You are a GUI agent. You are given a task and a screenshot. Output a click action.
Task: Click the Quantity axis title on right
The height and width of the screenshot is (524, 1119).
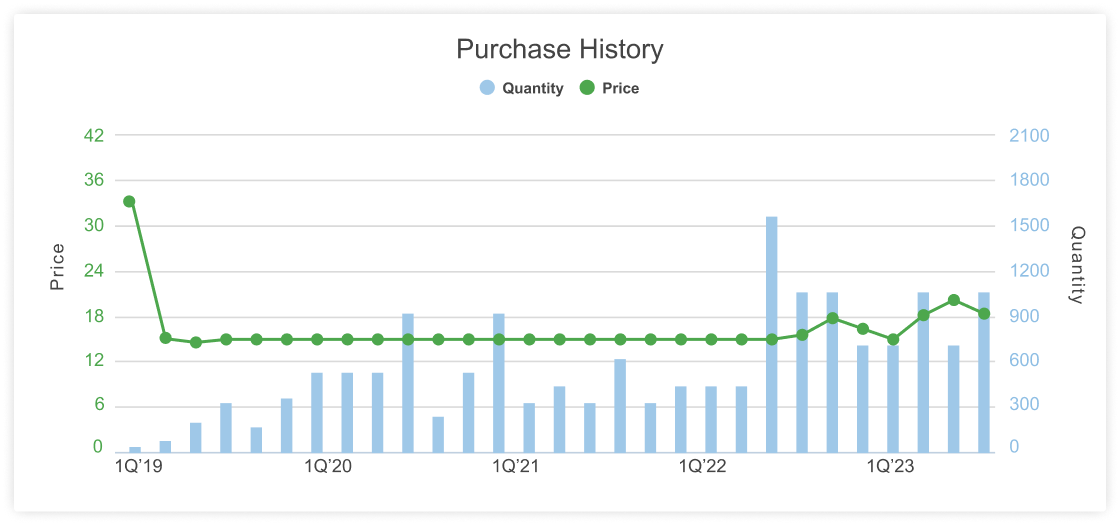click(x=1077, y=265)
